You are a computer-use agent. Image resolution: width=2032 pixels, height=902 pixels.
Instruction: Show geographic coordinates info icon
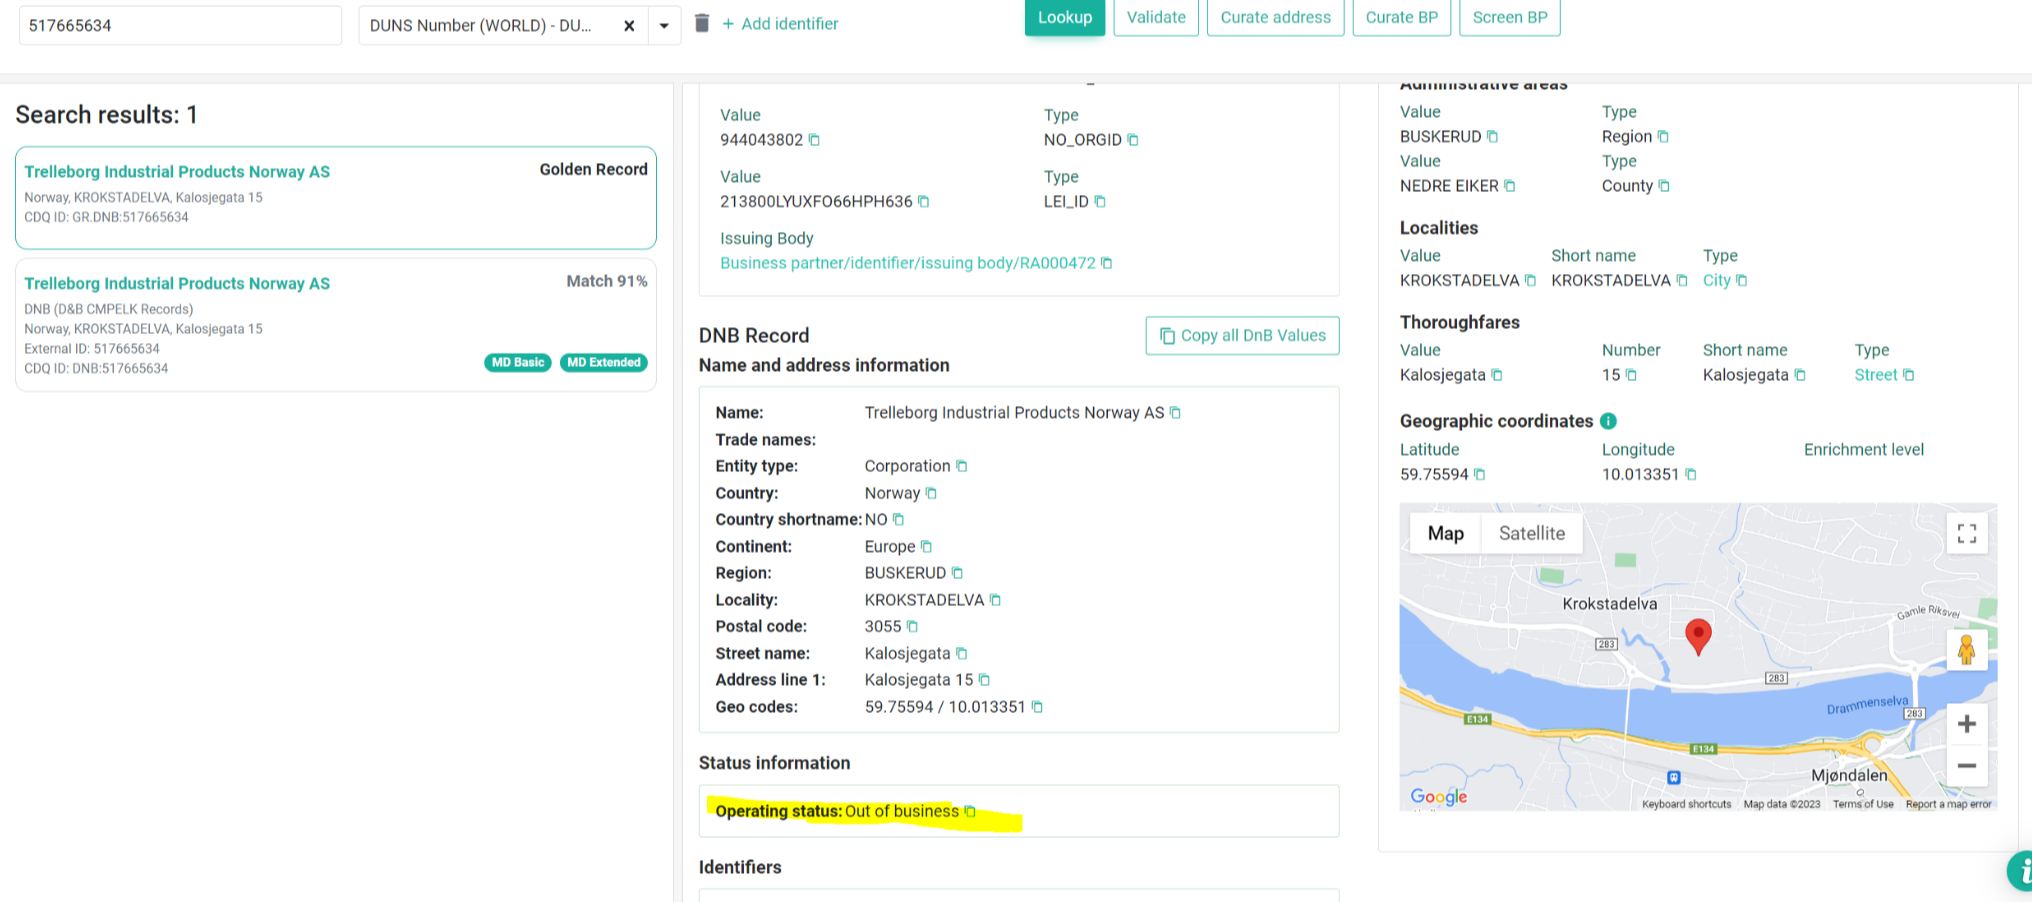[1608, 421]
